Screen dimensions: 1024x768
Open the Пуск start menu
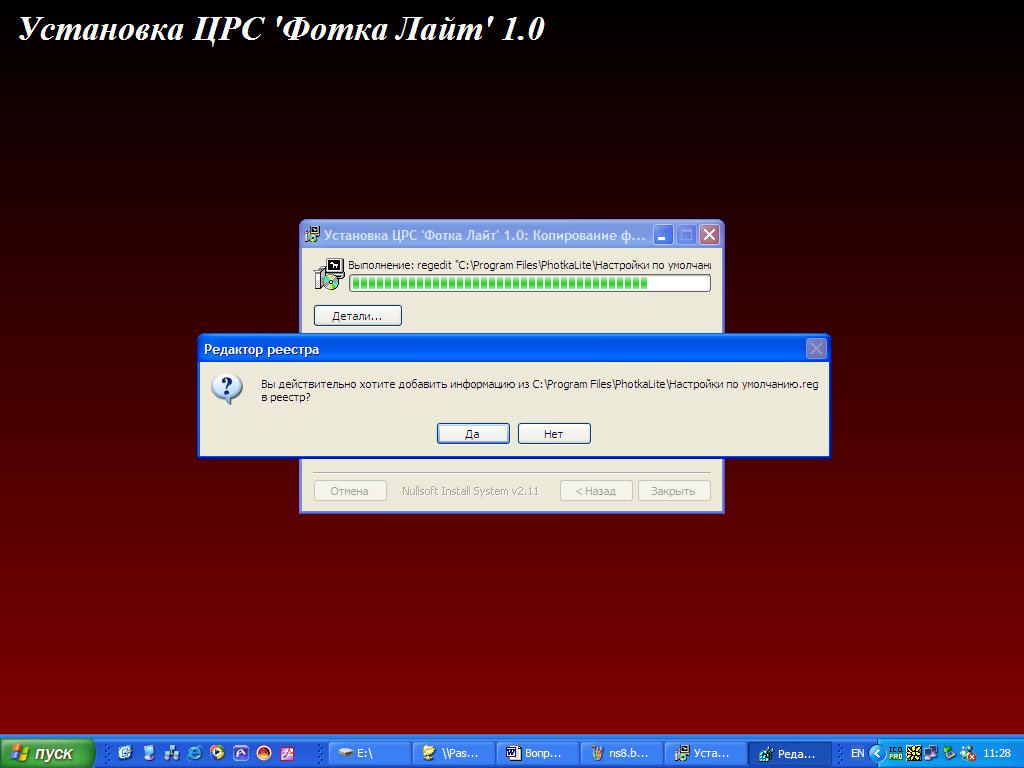click(47, 753)
